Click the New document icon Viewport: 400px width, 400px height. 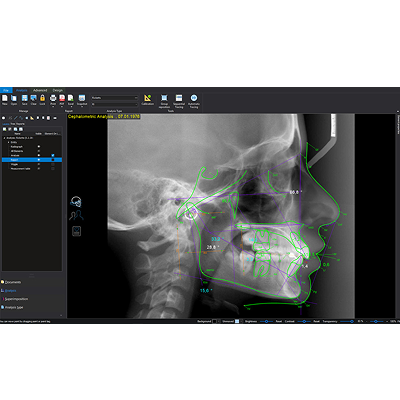(x=5, y=98)
